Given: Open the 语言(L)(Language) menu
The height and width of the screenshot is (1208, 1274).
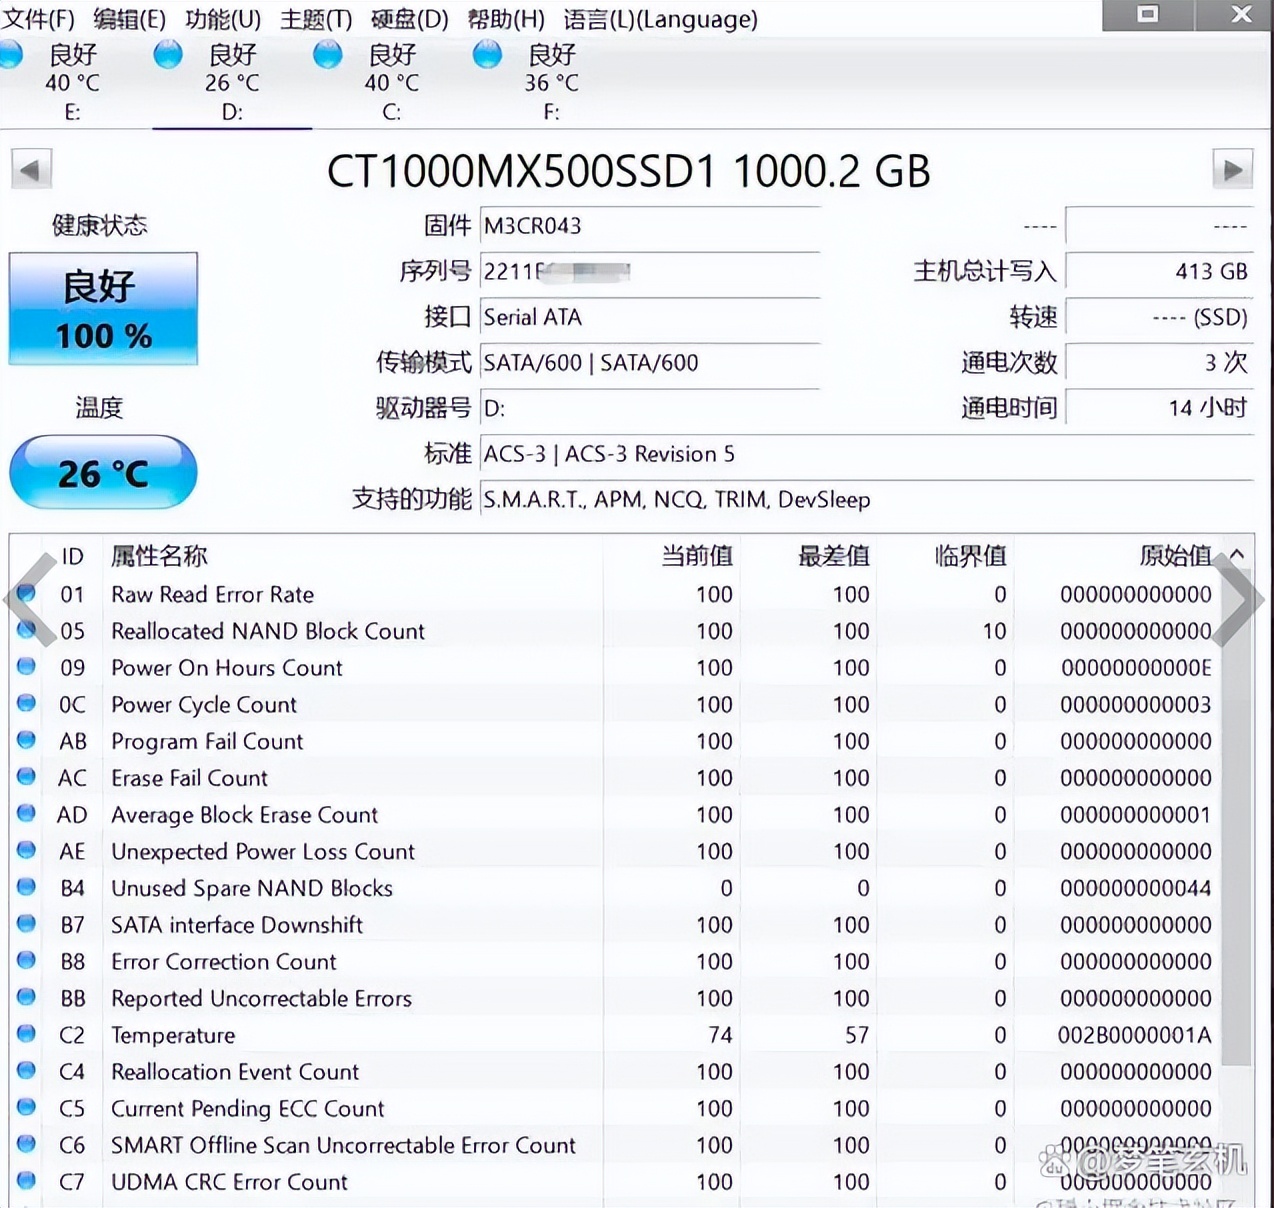Looking at the screenshot, I should [660, 19].
